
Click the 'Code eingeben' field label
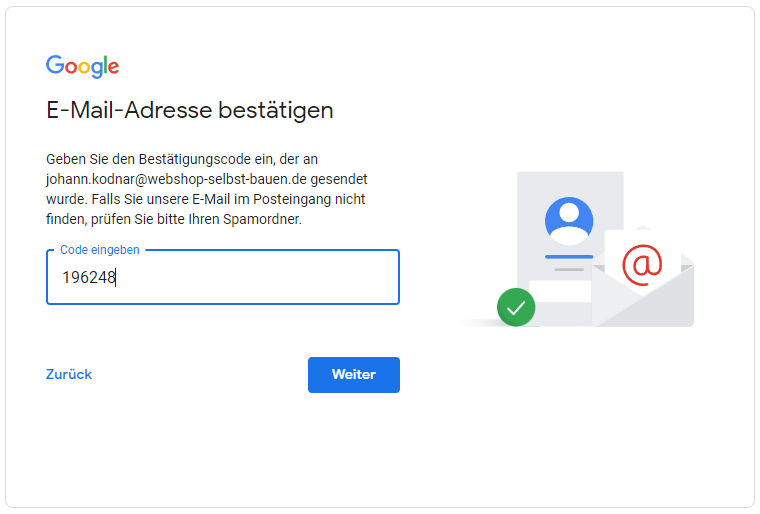[100, 250]
